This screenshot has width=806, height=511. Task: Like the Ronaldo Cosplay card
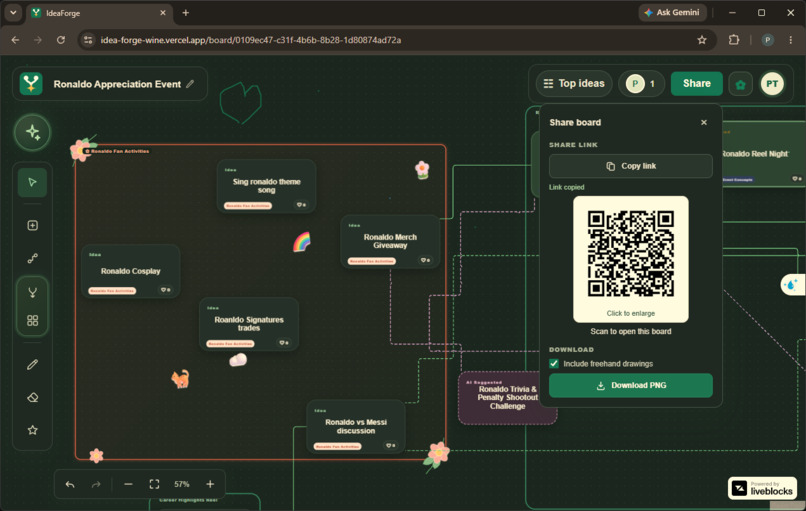[x=166, y=290]
